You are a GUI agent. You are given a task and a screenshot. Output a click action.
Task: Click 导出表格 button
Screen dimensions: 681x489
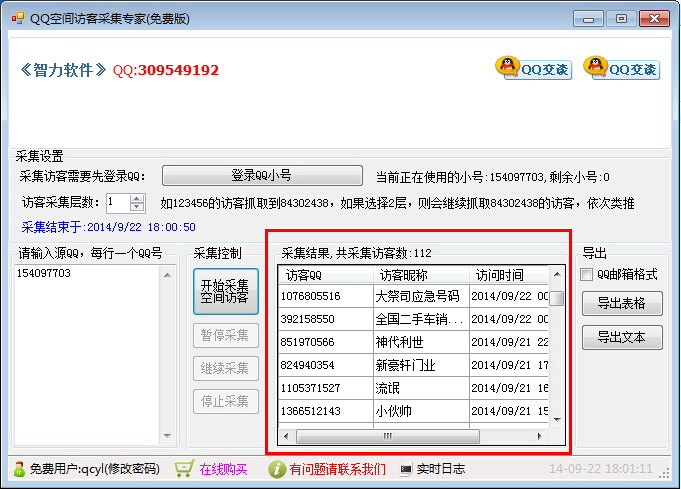pos(622,303)
